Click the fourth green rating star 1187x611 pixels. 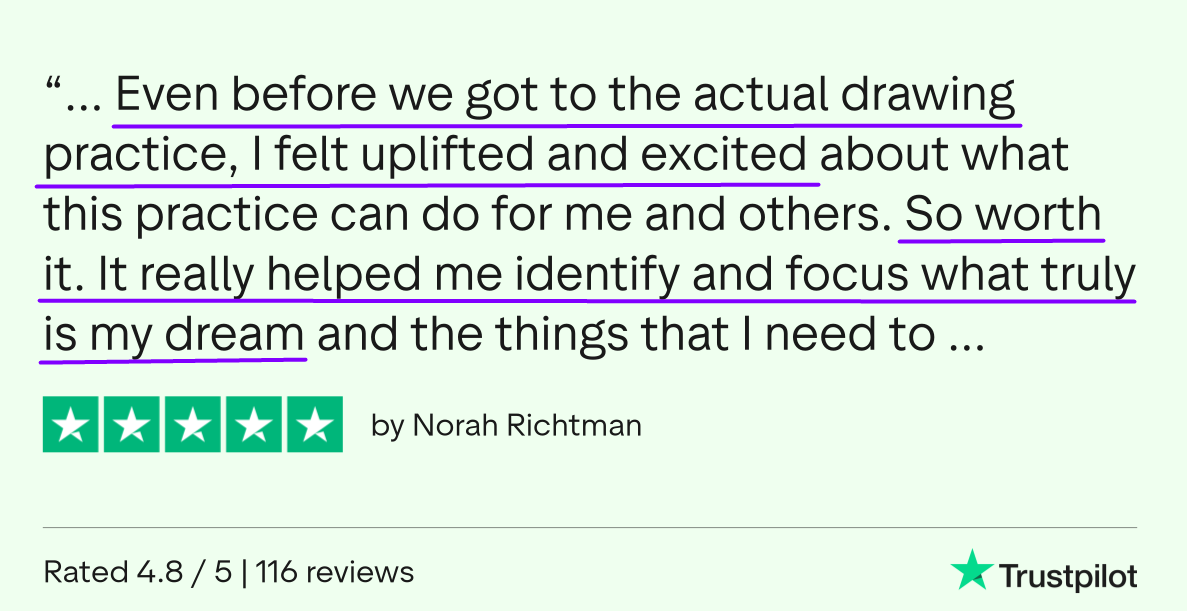point(254,425)
